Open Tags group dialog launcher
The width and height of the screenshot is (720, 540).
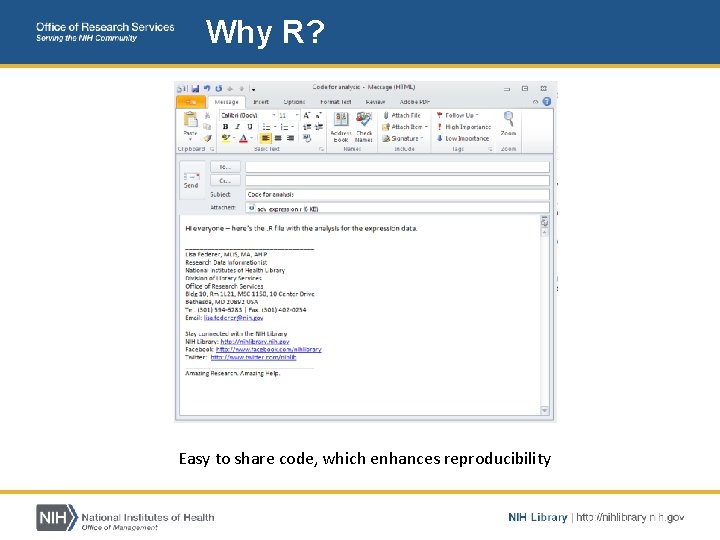click(490, 149)
